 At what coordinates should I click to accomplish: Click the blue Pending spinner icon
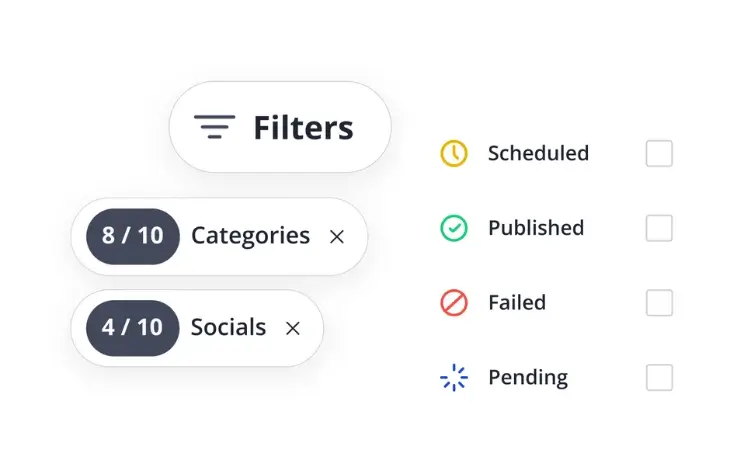coord(454,378)
